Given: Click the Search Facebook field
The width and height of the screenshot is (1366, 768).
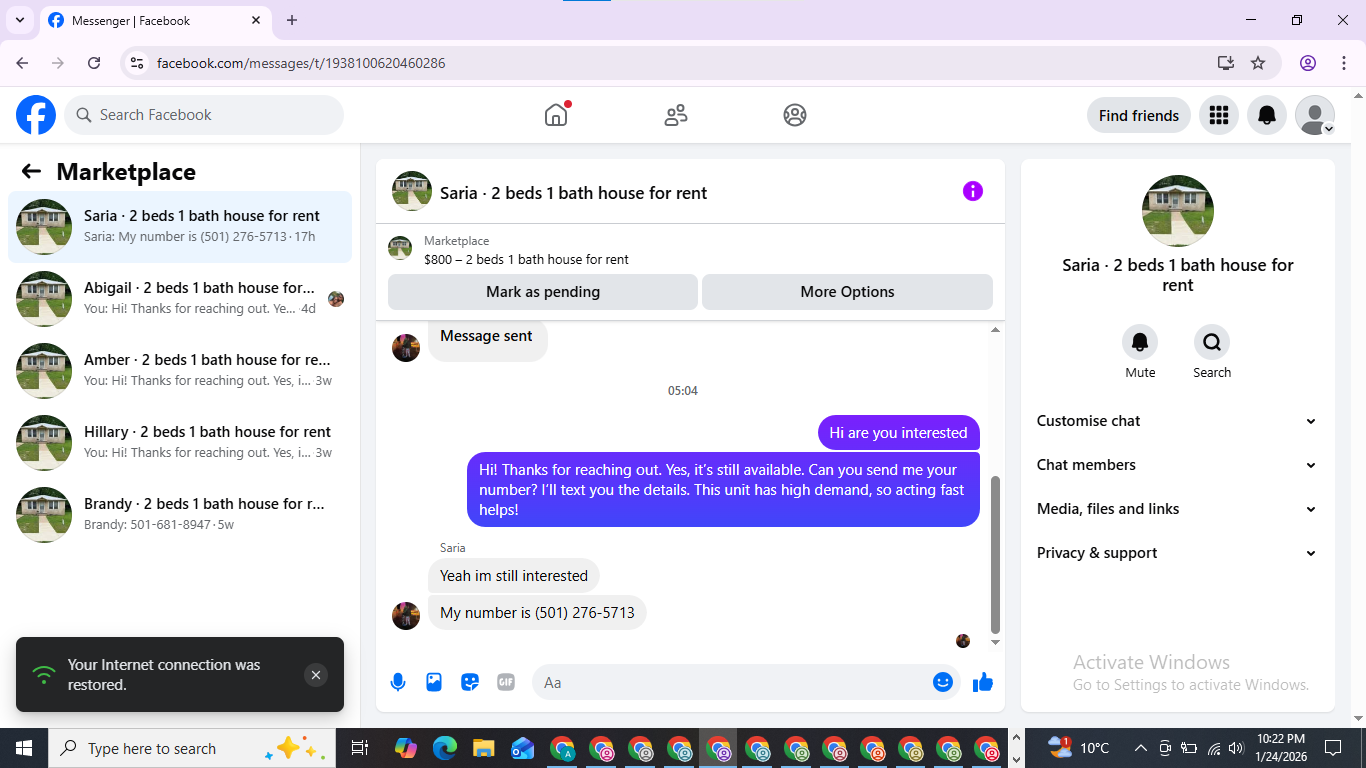Looking at the screenshot, I should pos(204,115).
